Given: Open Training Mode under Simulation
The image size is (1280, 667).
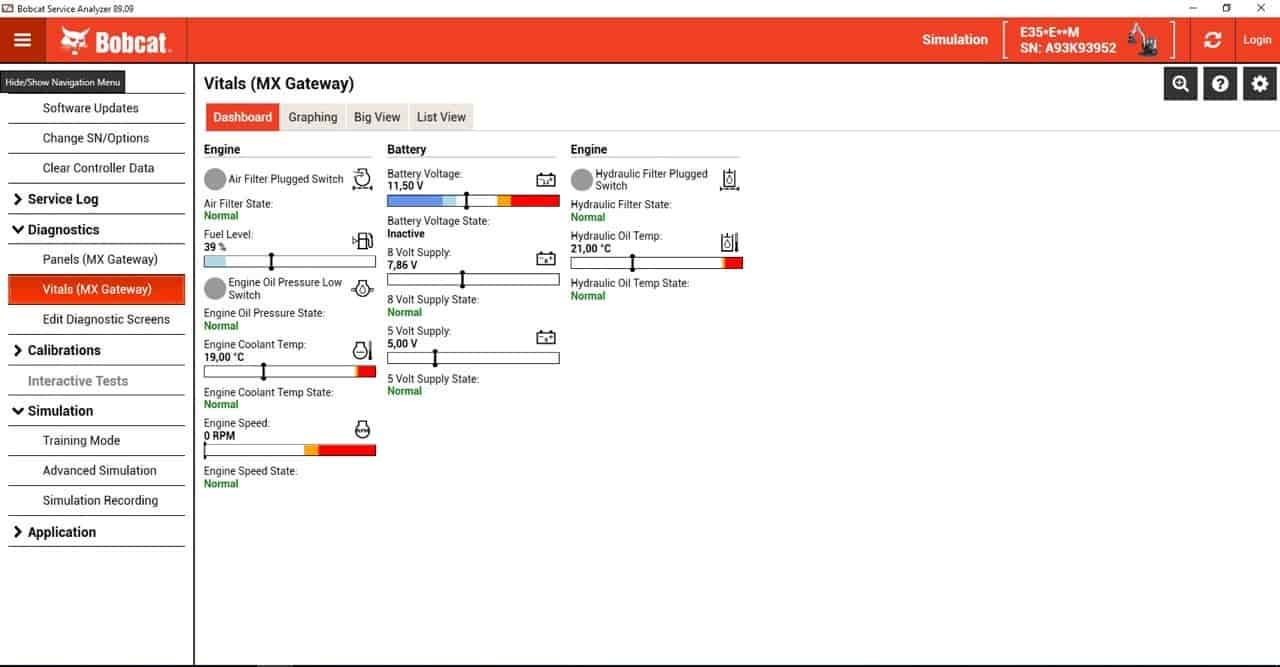Looking at the screenshot, I should tap(97, 440).
